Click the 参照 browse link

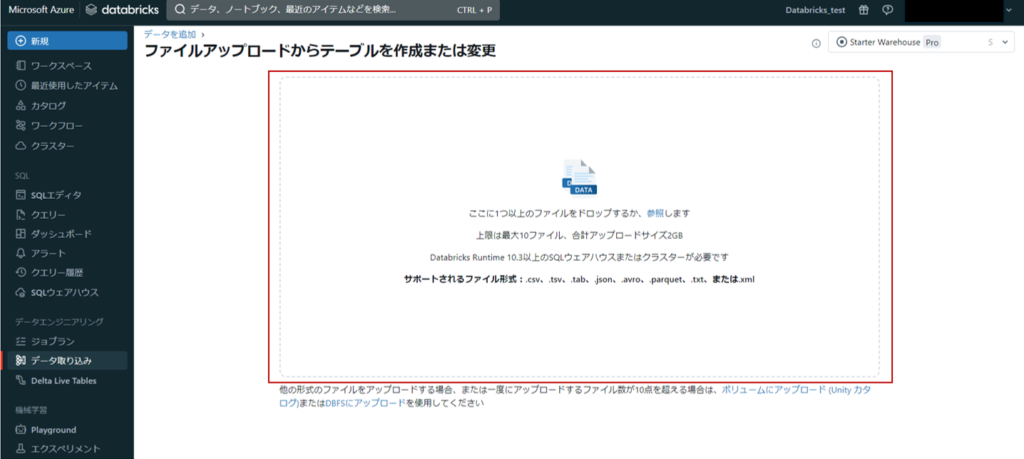(655, 213)
